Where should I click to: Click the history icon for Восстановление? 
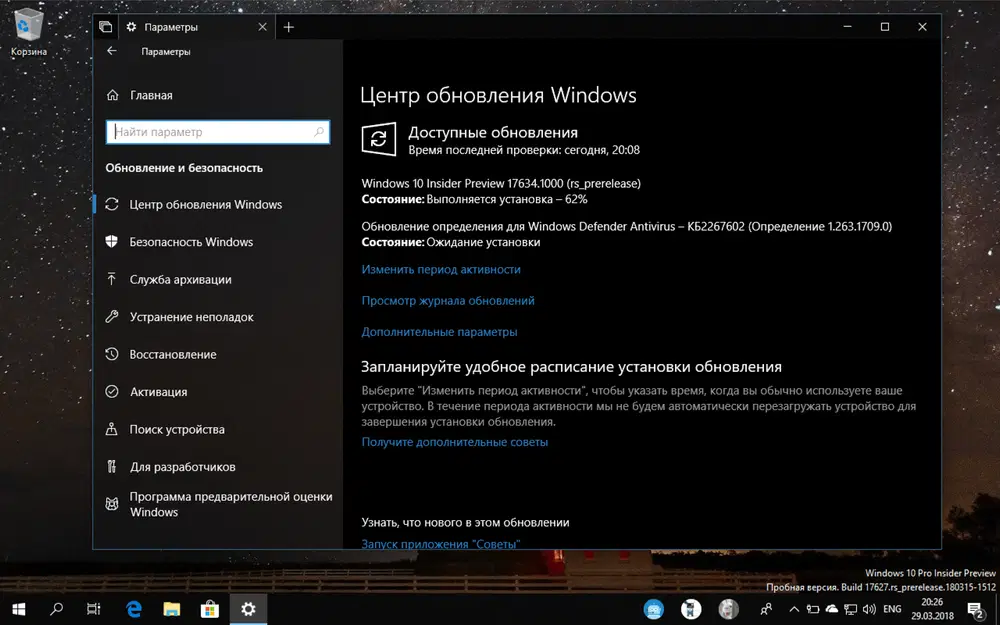(x=112, y=354)
